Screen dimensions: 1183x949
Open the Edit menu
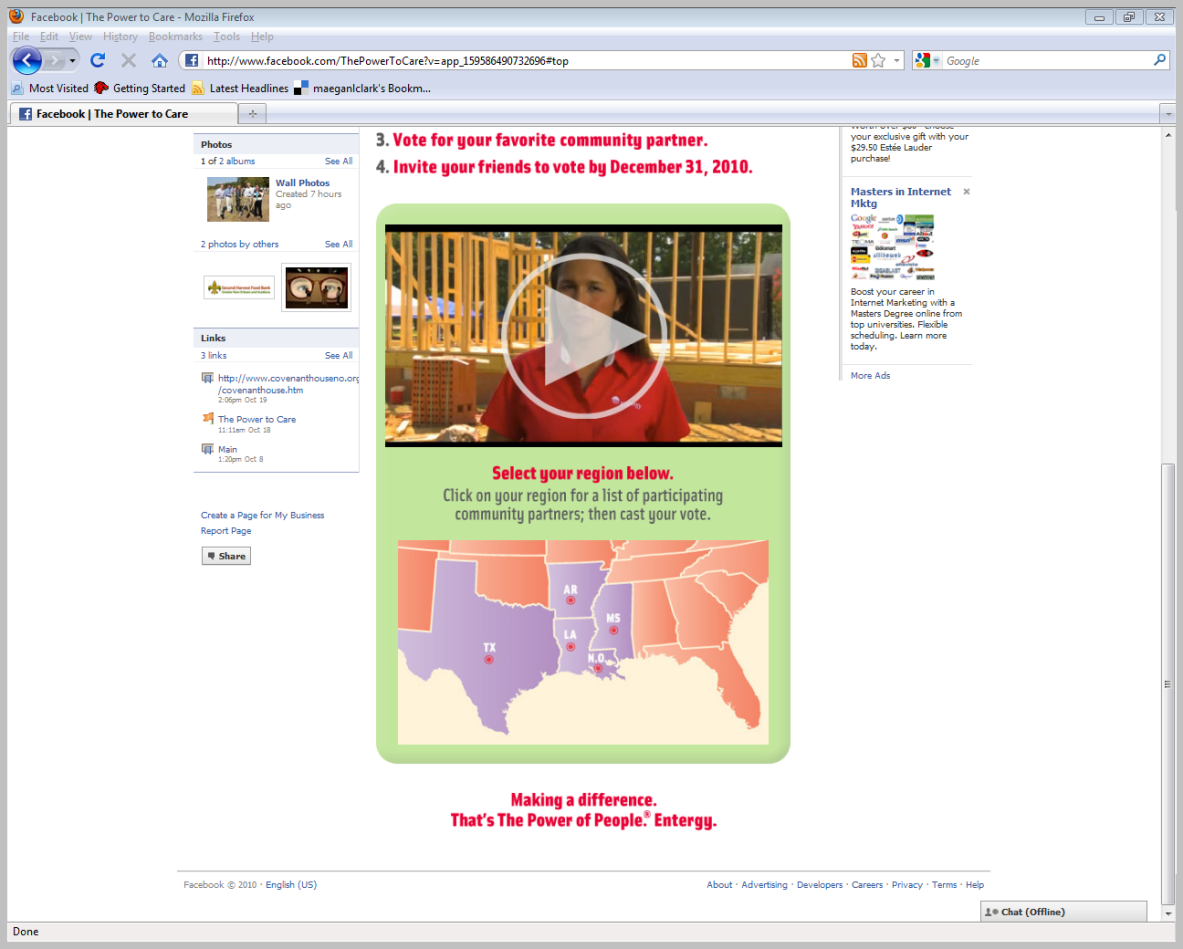click(x=49, y=36)
